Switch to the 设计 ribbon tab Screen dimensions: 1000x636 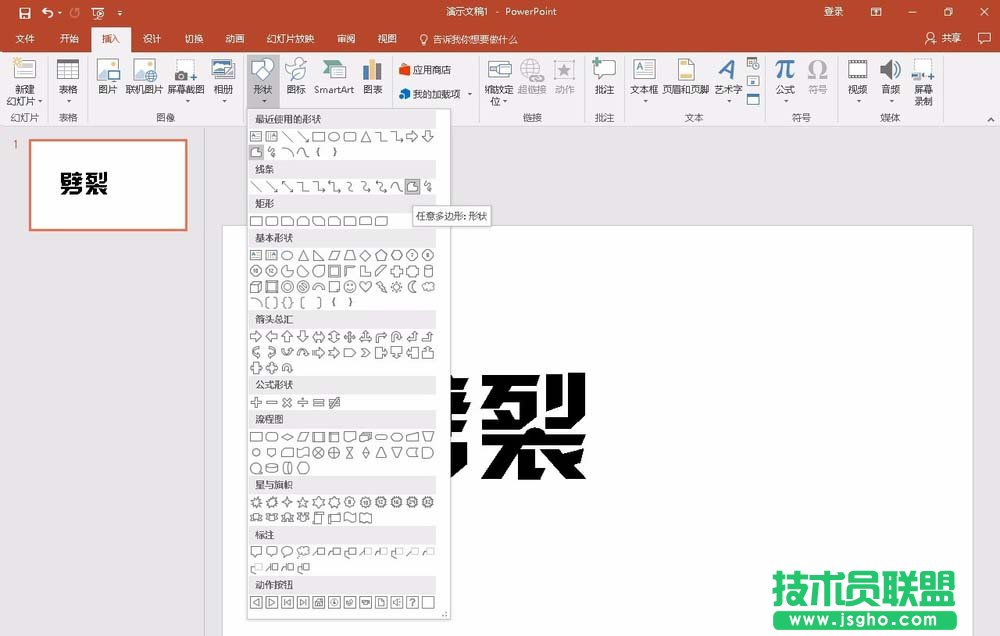(152, 39)
